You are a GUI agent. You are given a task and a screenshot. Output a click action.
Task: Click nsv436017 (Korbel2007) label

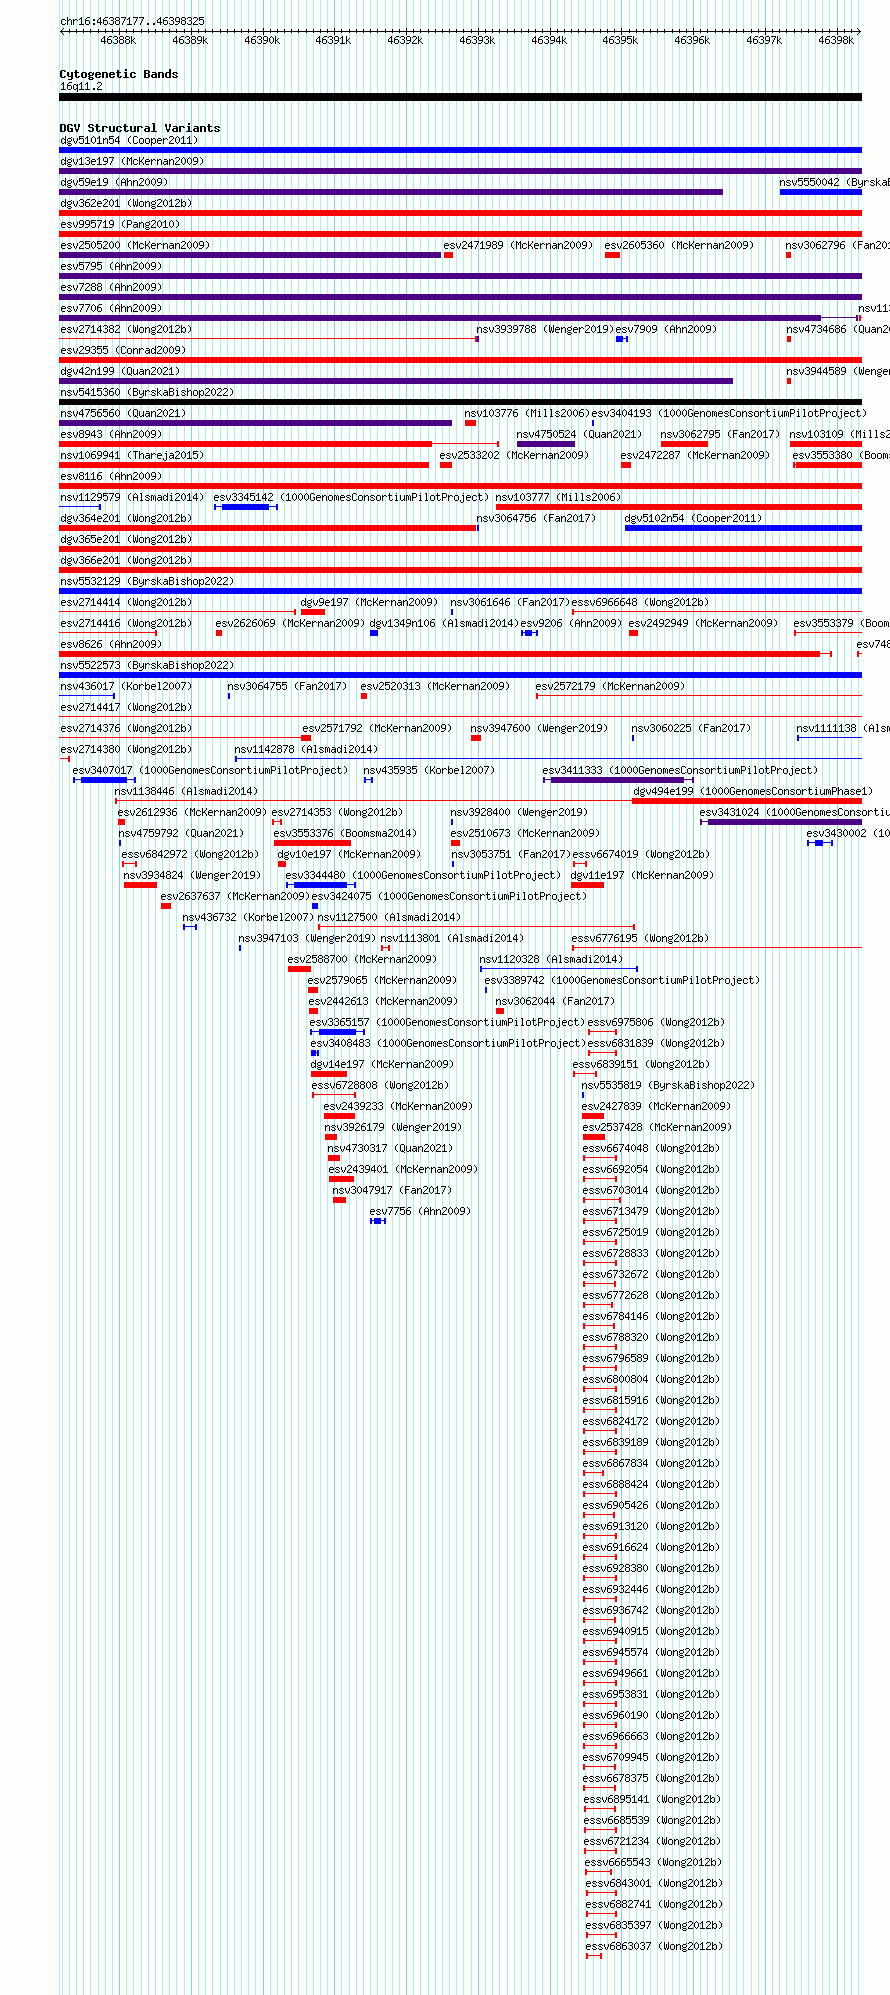click(126, 686)
